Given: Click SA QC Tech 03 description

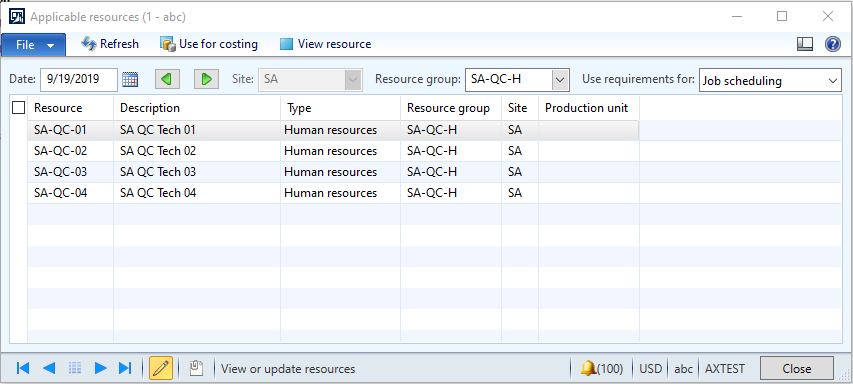Looking at the screenshot, I should (x=197, y=172).
